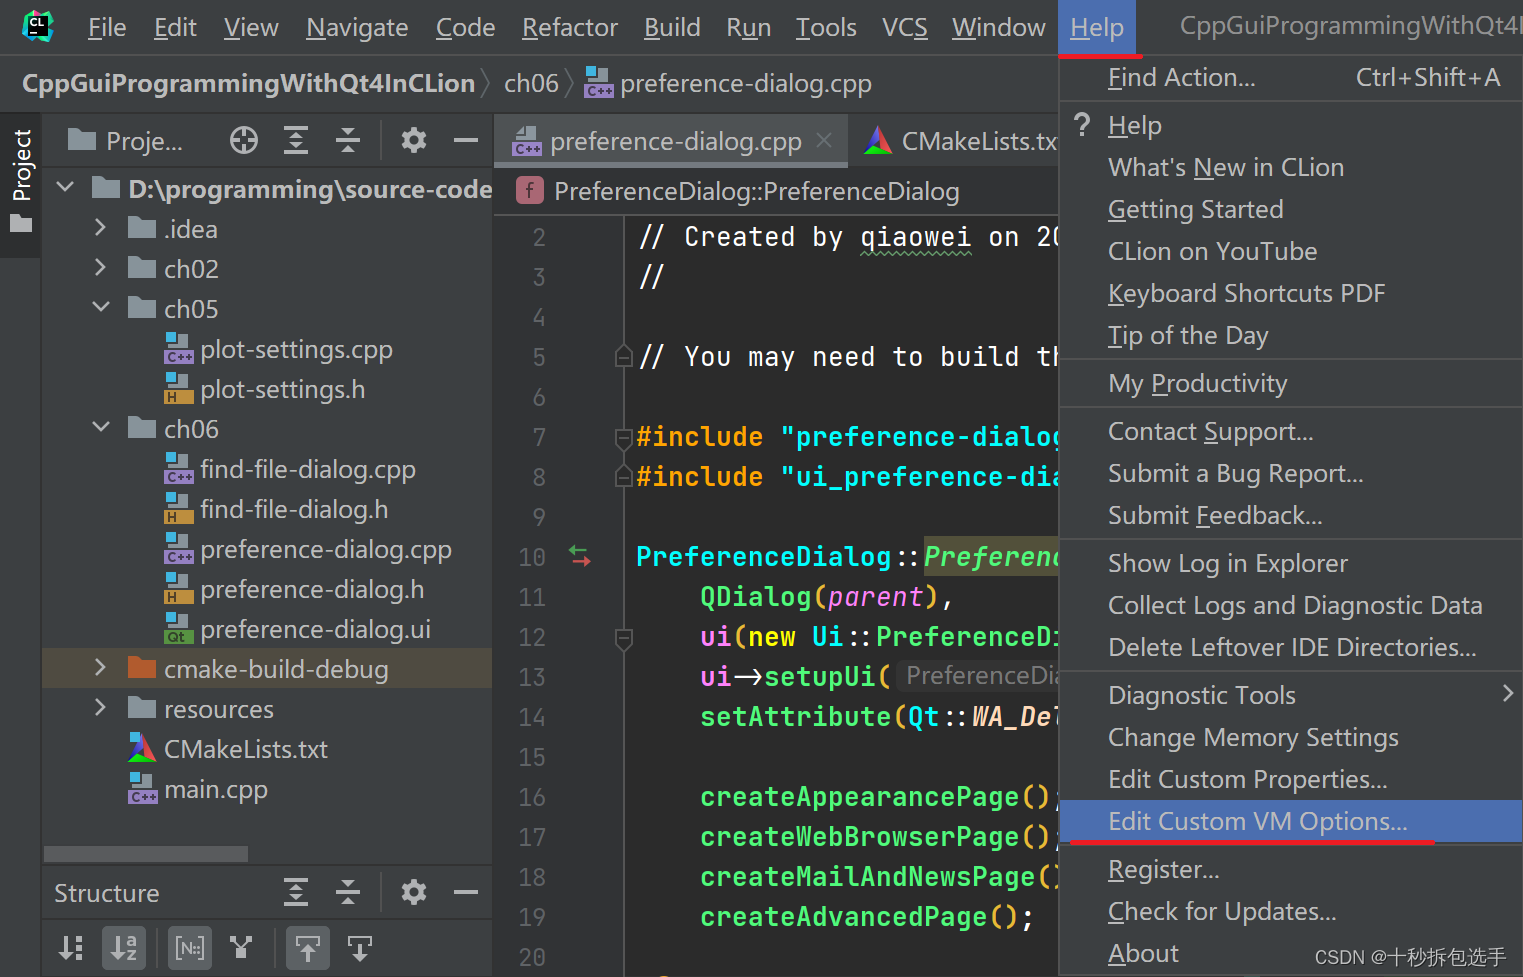Open Project panel settings gear
This screenshot has height=977, width=1523.
(x=414, y=141)
